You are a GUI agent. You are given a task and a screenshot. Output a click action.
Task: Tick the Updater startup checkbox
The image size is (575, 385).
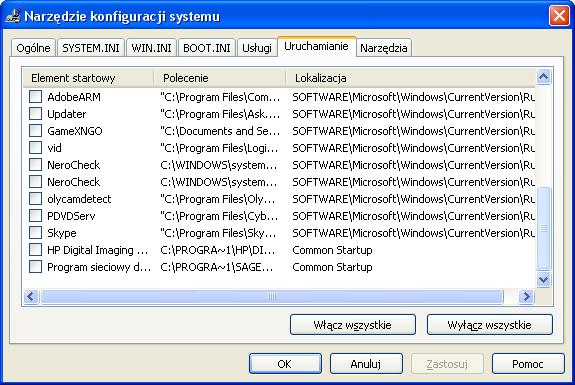pos(35,114)
